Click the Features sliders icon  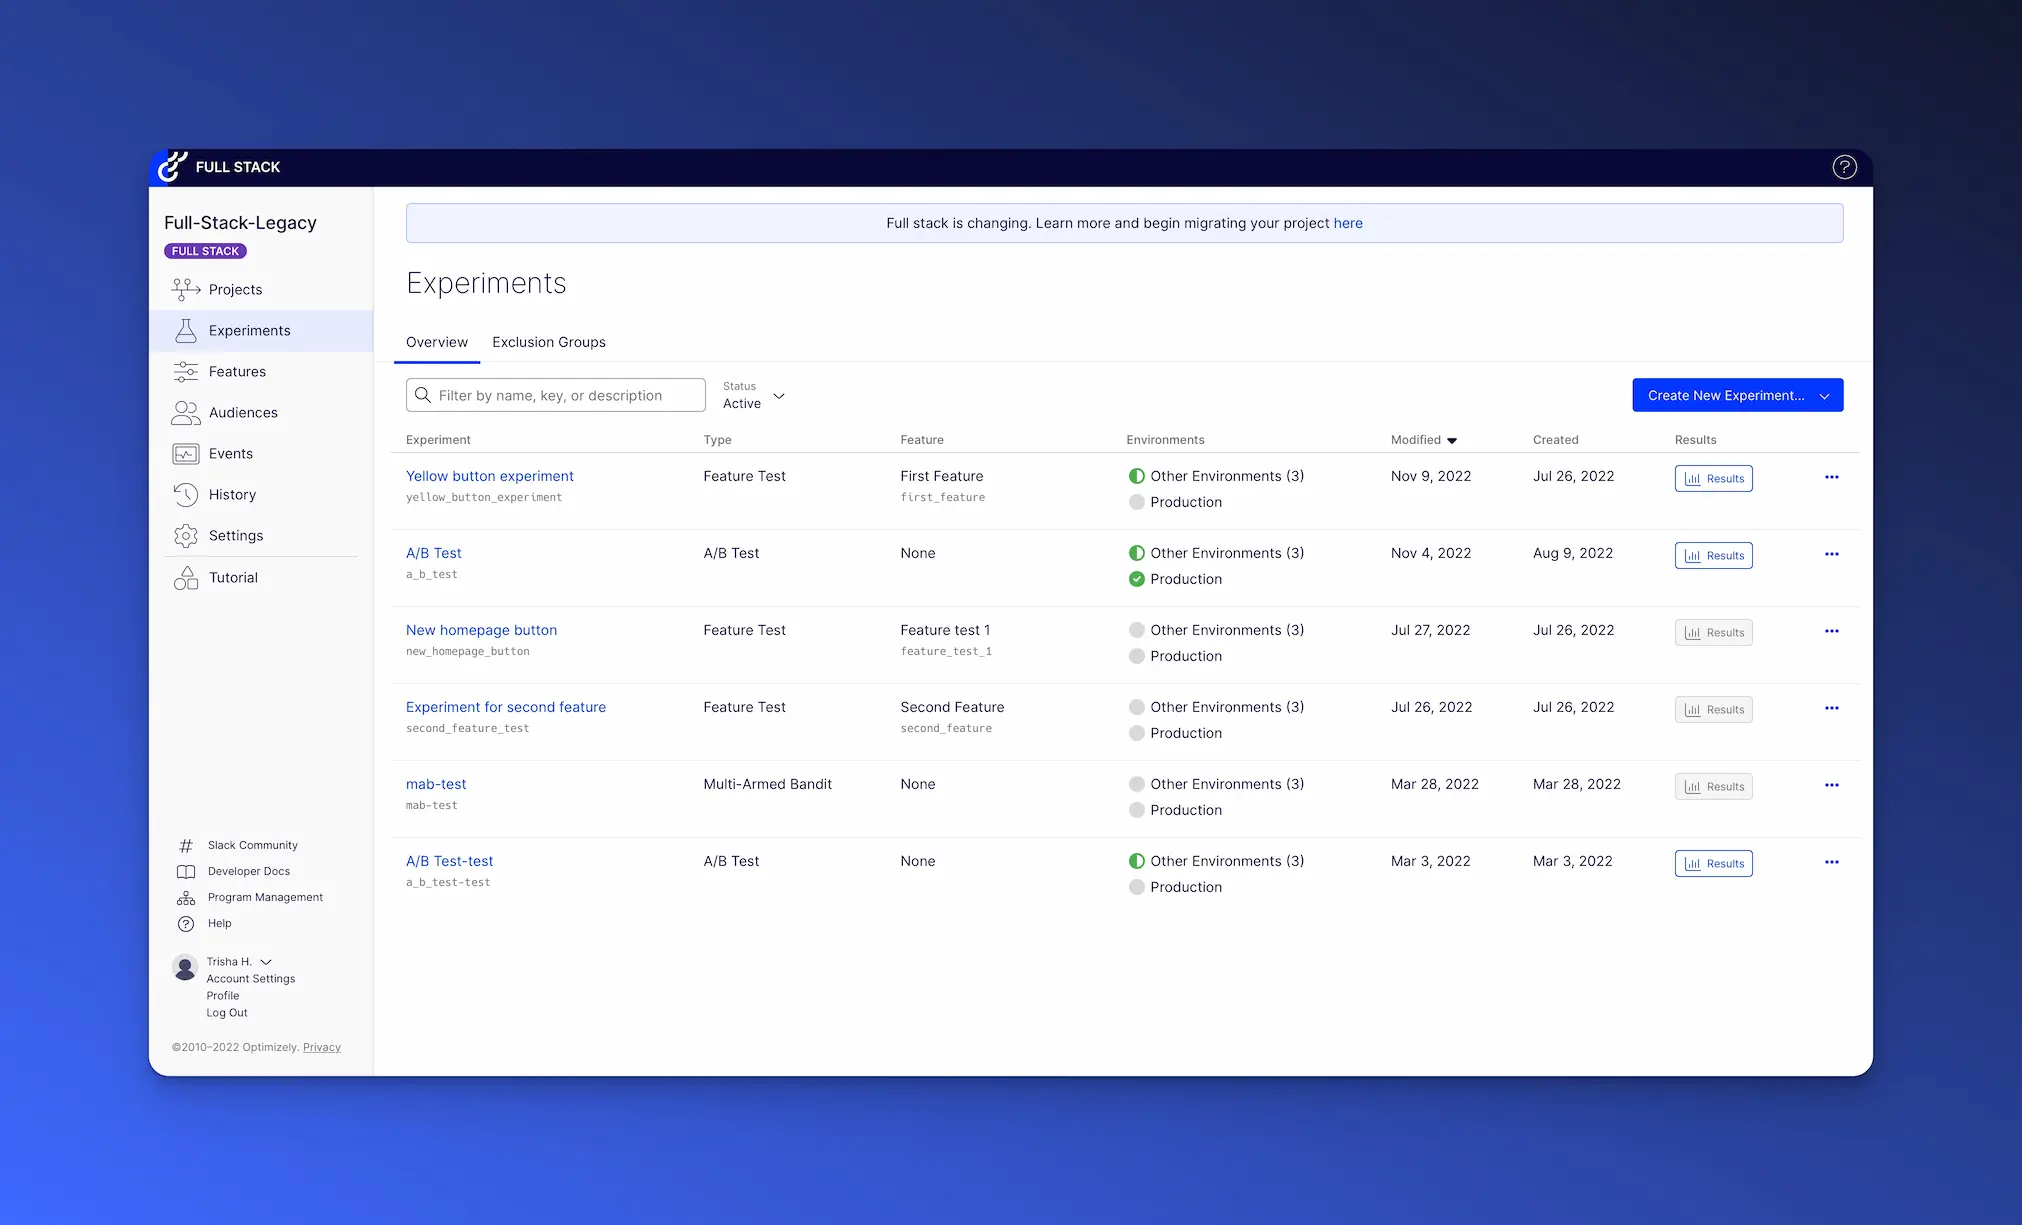pos(186,372)
